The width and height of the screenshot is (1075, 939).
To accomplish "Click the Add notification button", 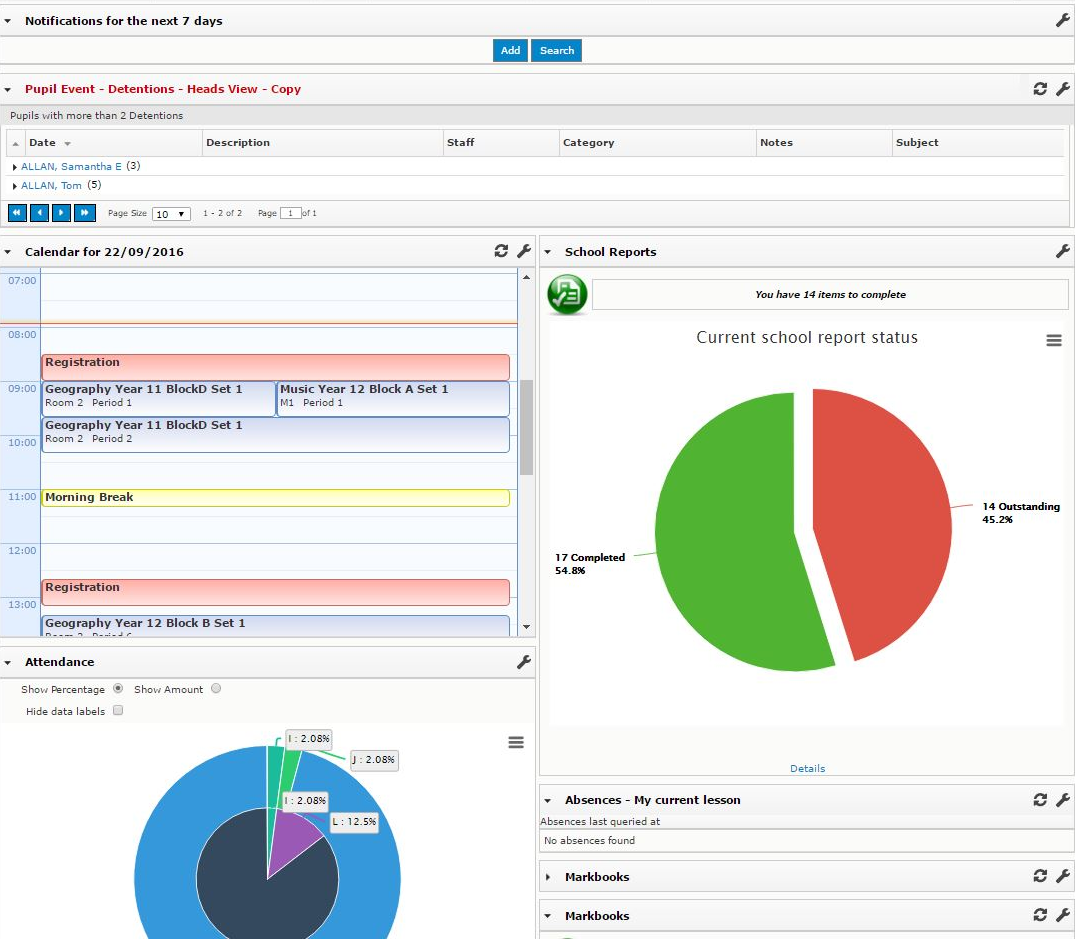I will tap(510, 50).
